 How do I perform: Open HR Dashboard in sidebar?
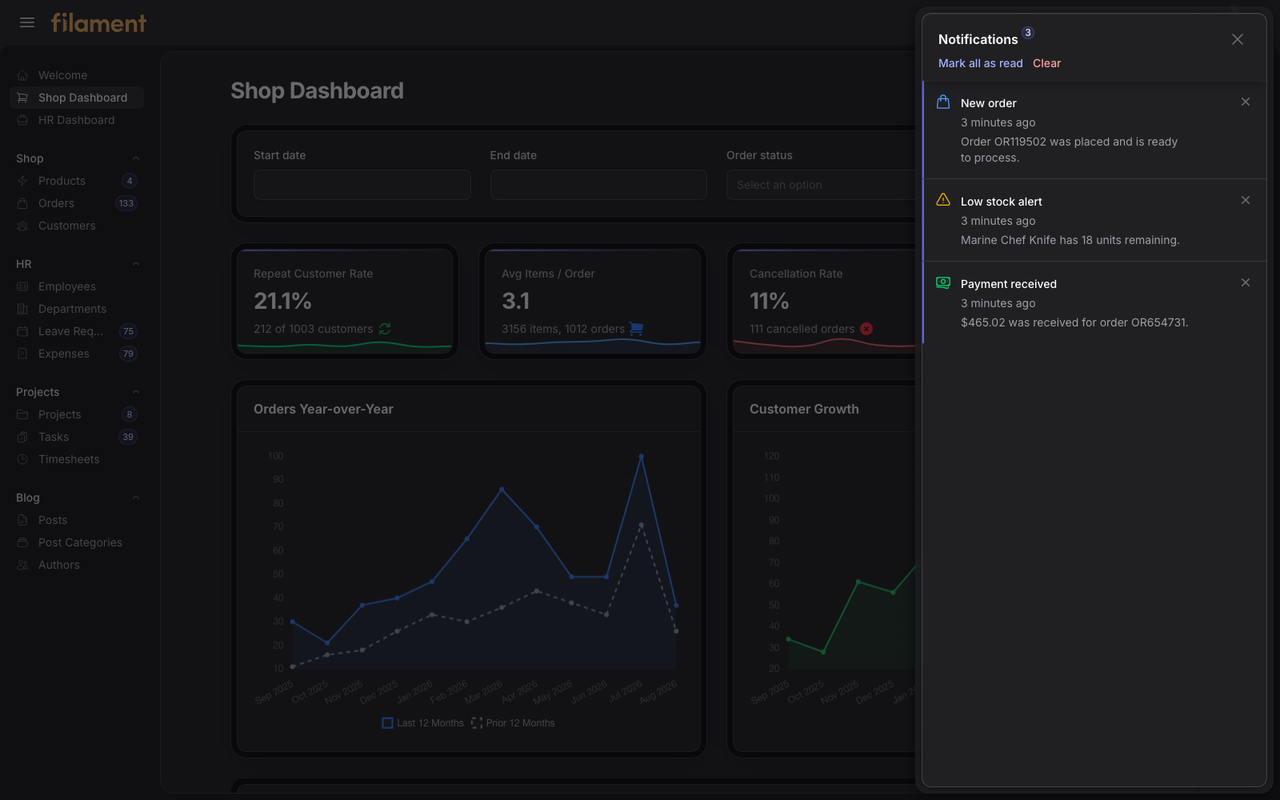coord(77,120)
